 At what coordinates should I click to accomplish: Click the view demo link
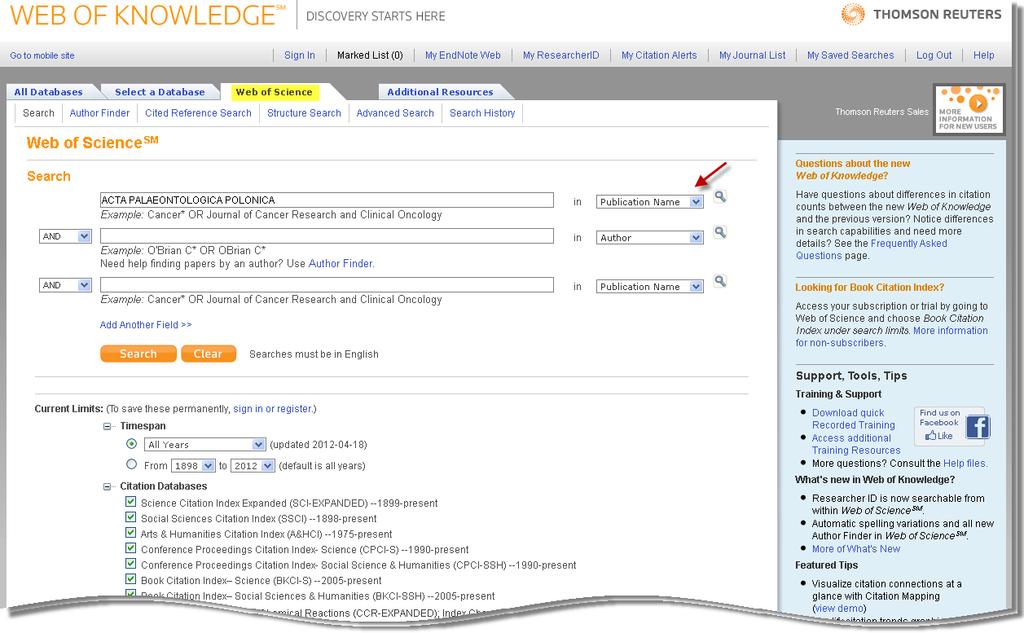[840, 608]
